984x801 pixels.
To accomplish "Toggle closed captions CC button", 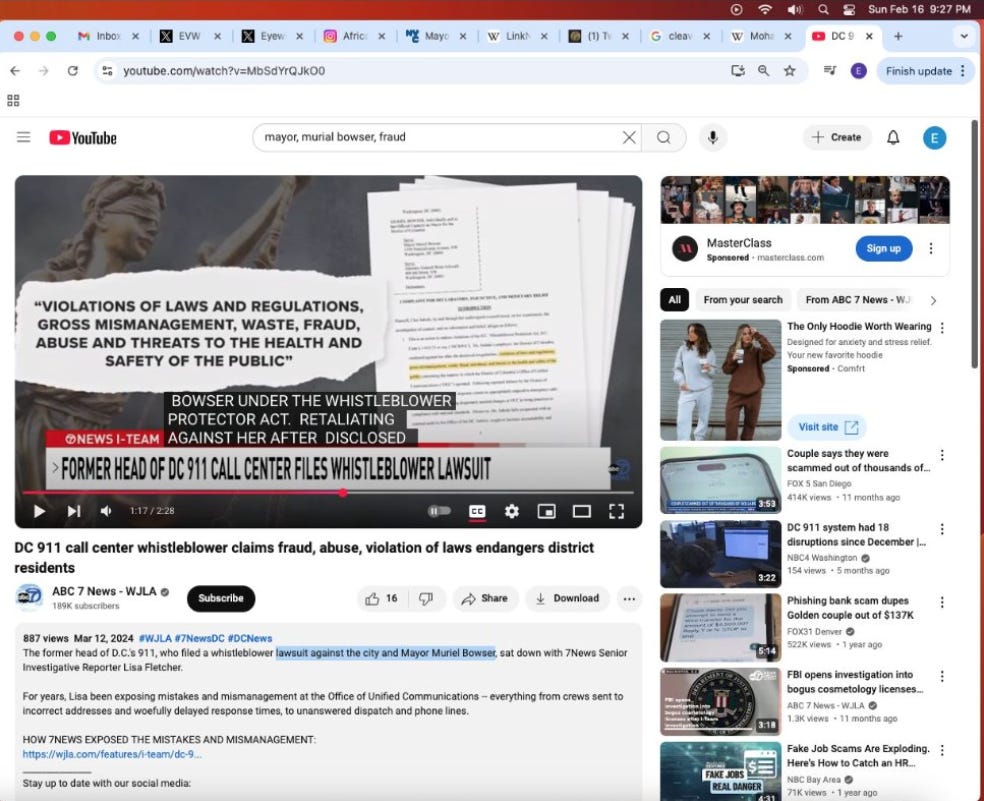I will (477, 512).
